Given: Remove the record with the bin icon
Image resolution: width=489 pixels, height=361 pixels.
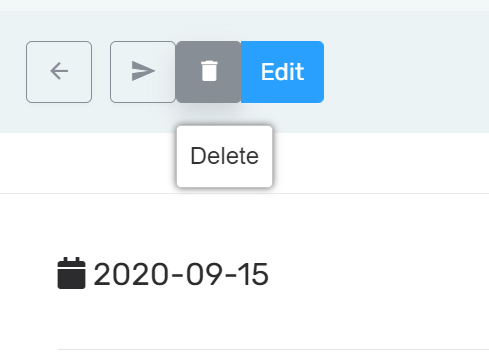Looking at the screenshot, I should coord(209,71).
